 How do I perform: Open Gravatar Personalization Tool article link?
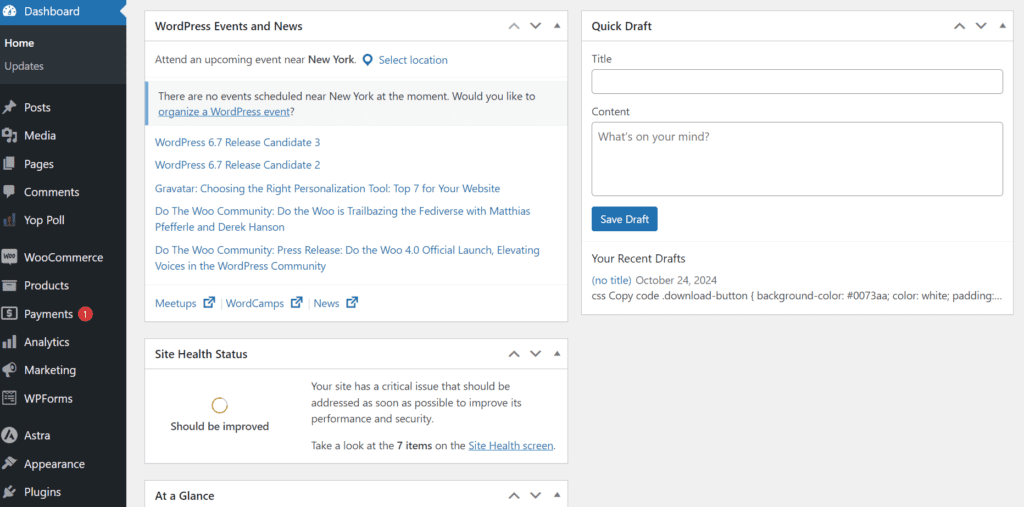(327, 189)
